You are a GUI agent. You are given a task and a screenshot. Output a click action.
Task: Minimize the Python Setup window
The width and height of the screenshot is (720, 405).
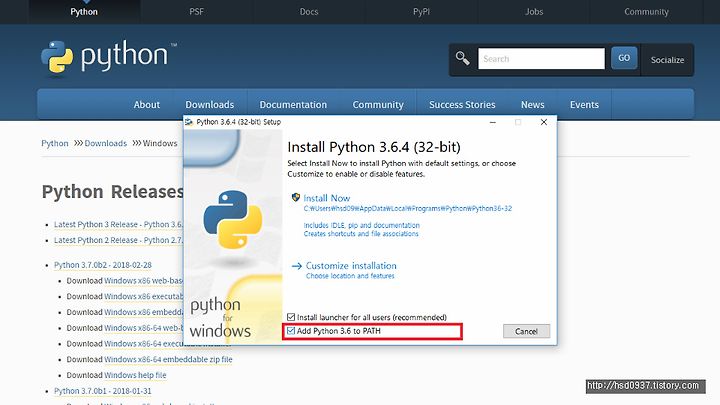[x=493, y=122]
